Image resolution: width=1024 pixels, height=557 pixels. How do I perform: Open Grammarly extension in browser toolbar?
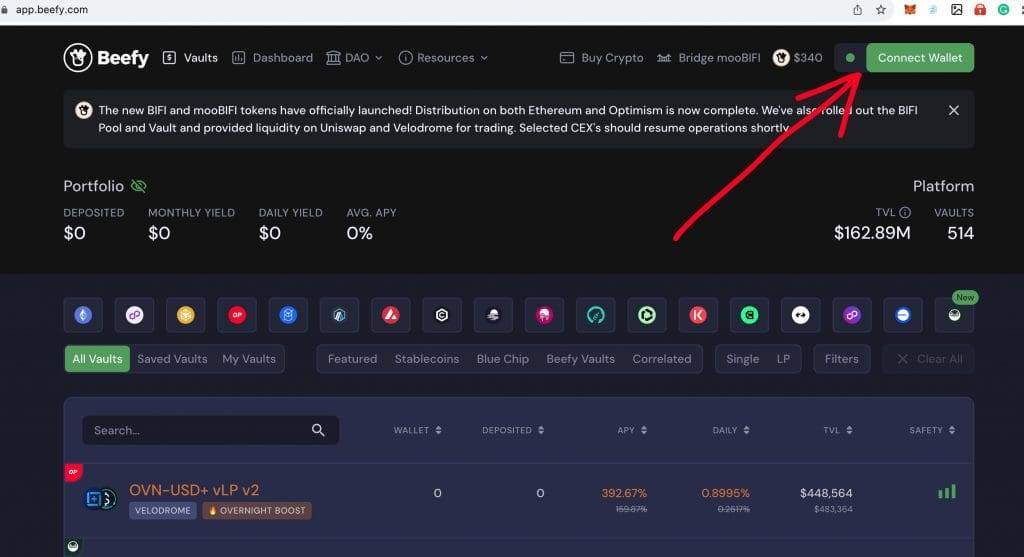click(x=1003, y=10)
